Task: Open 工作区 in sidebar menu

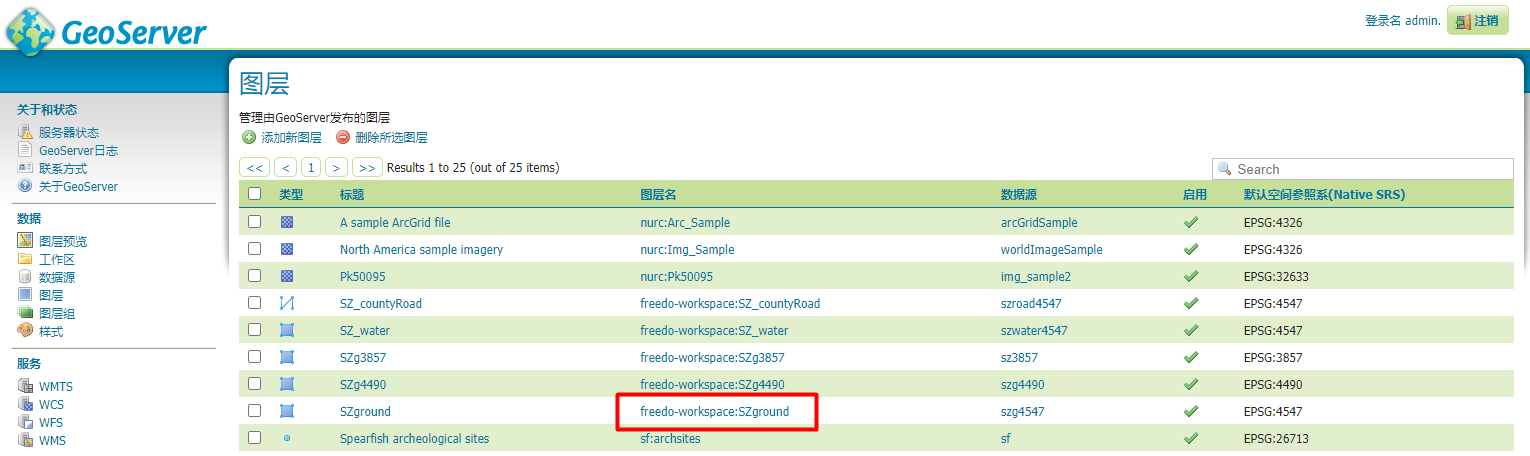Action: 57,259
